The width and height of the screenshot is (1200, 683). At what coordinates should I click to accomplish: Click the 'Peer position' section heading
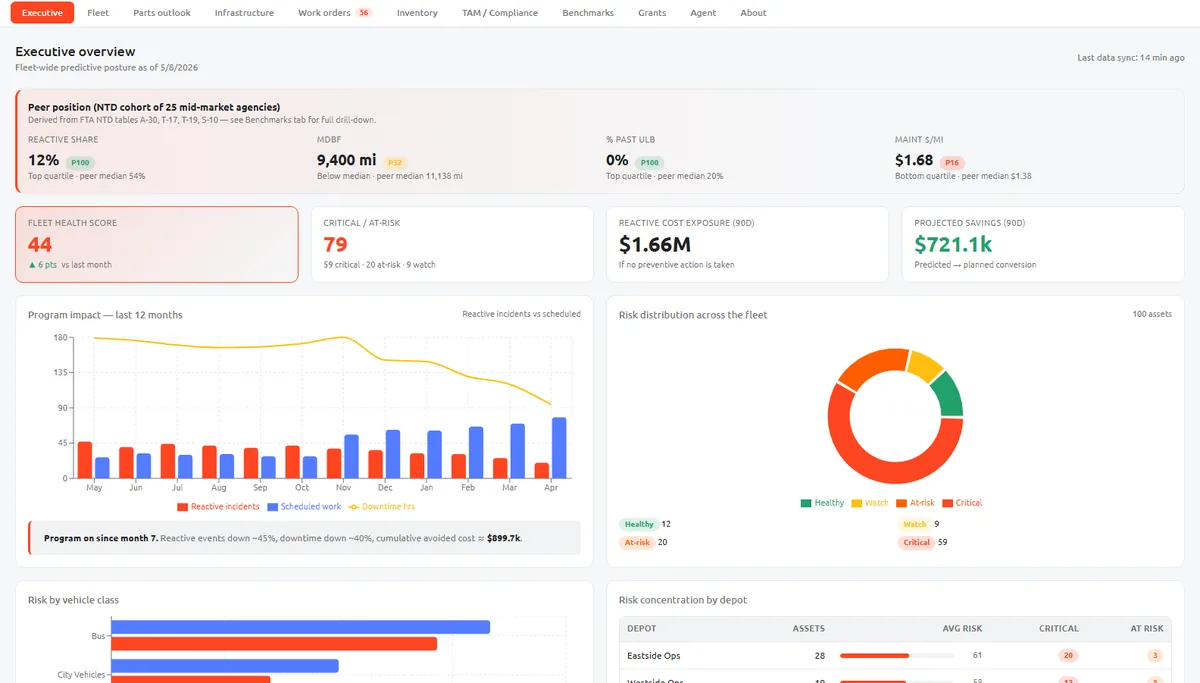point(154,107)
